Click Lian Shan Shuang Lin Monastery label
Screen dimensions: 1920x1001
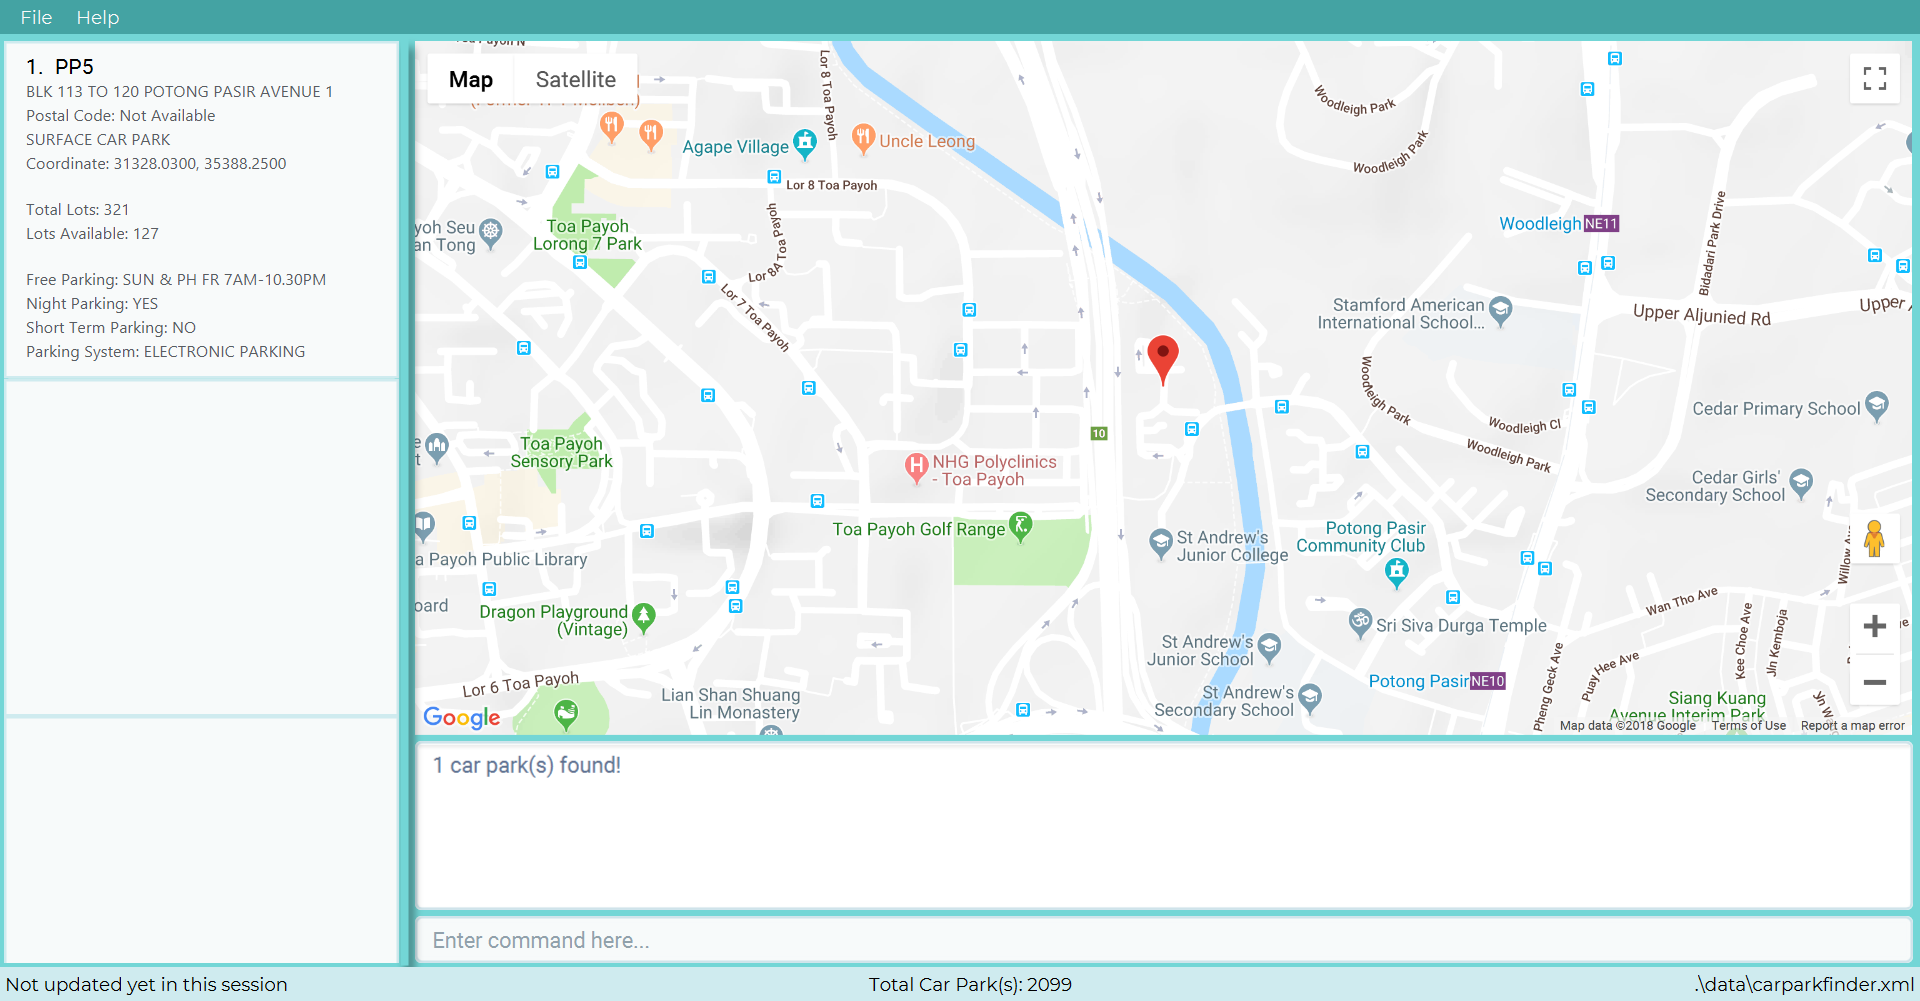730,703
